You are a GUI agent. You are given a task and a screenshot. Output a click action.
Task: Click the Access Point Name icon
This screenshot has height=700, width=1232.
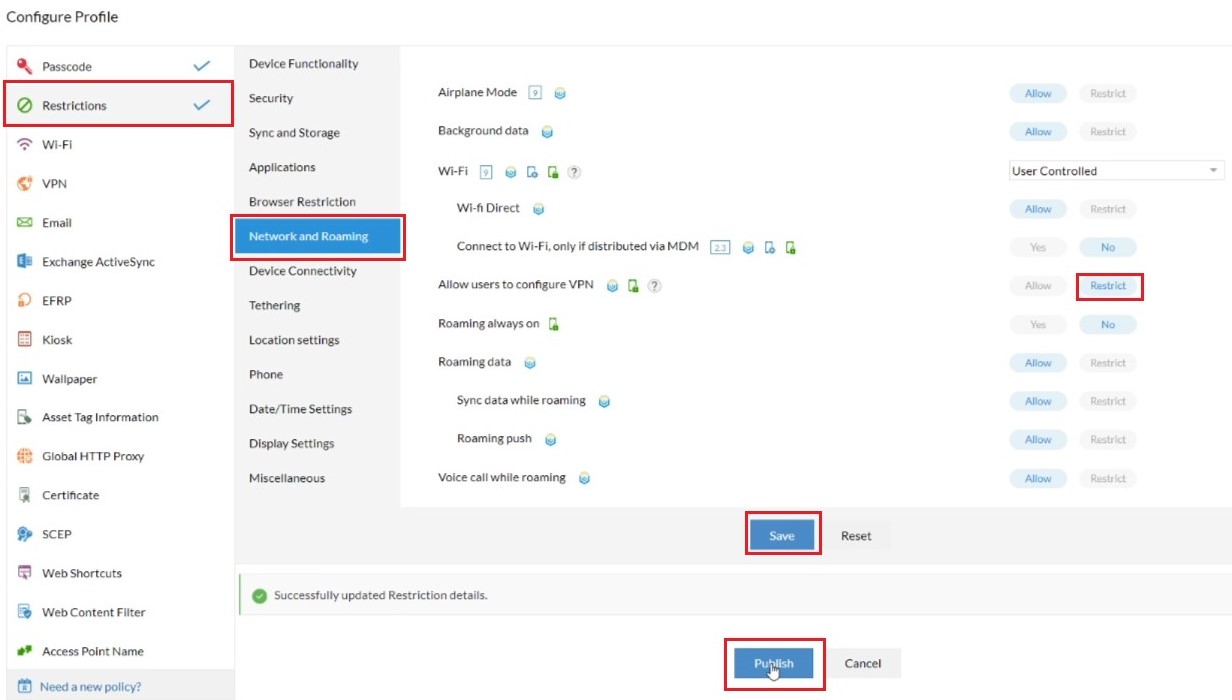[x=25, y=652]
